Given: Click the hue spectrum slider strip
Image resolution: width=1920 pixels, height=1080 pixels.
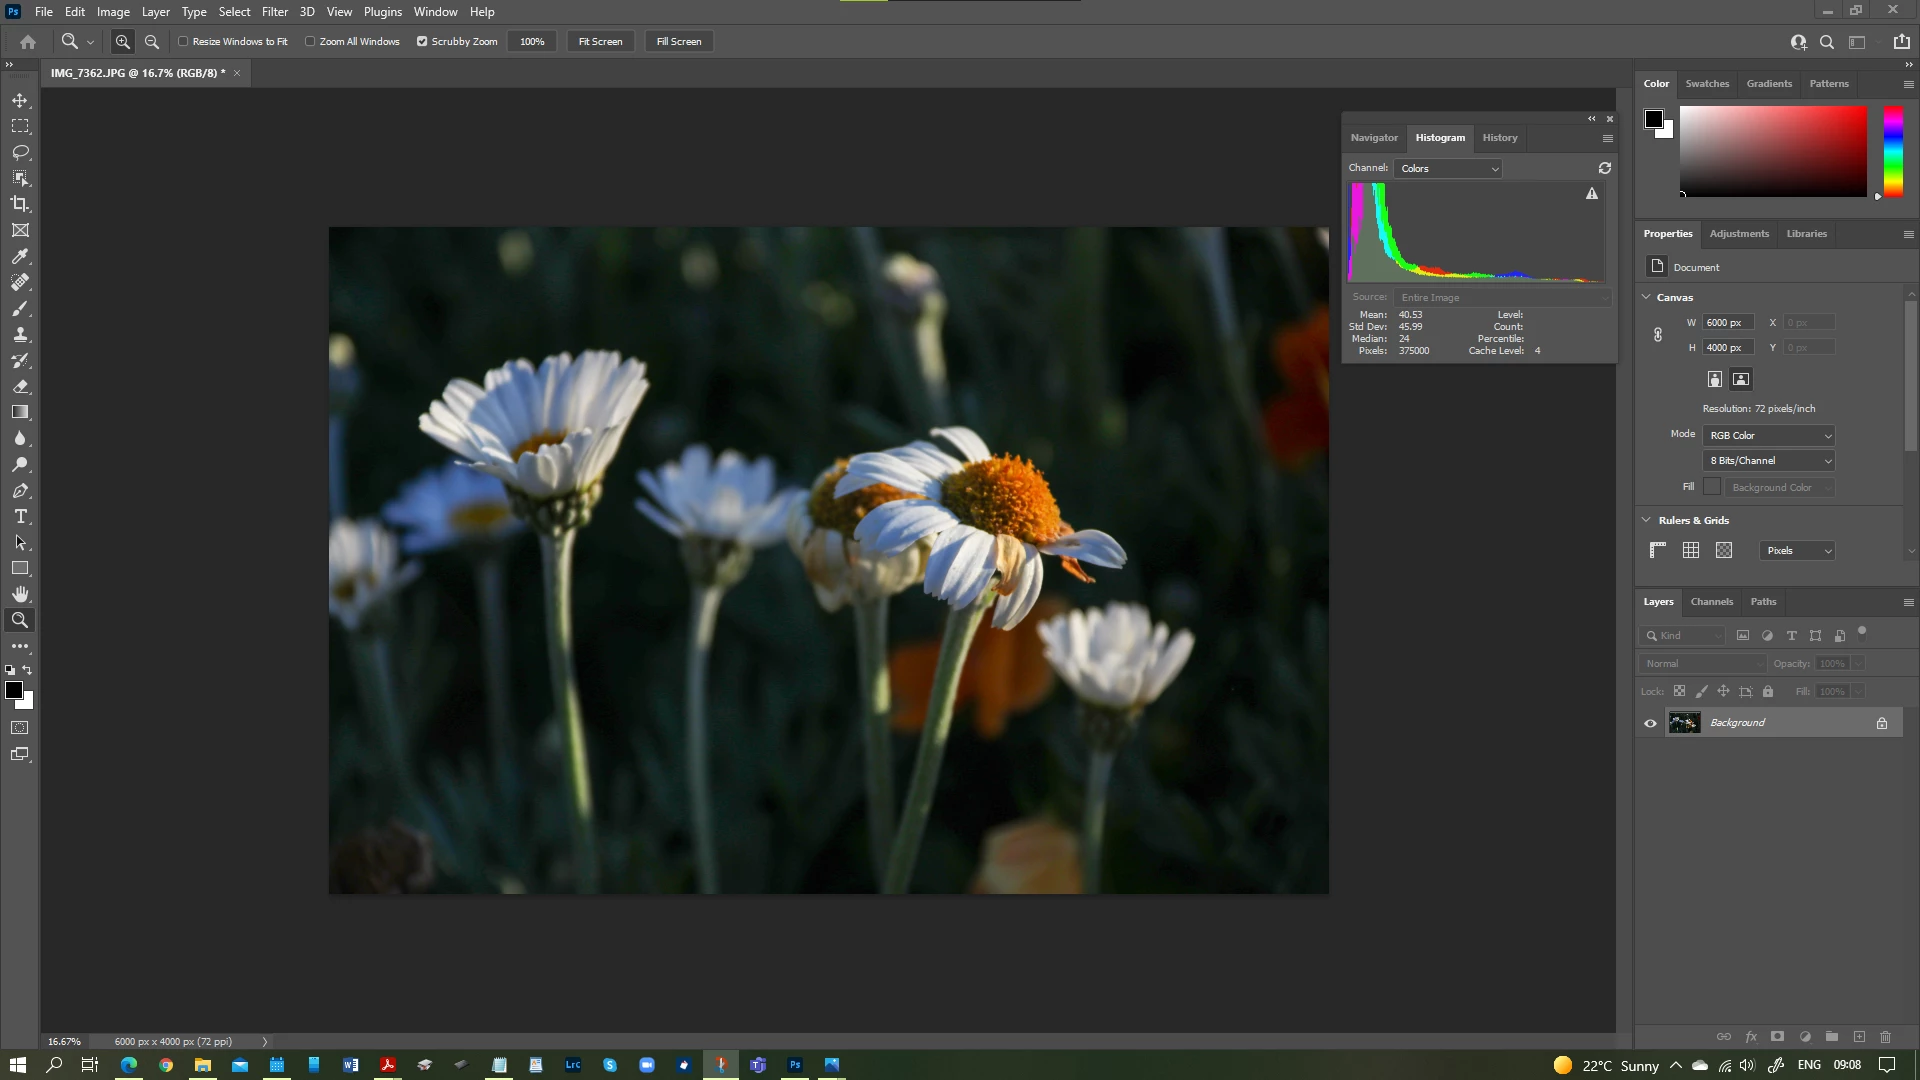Looking at the screenshot, I should click(1893, 150).
